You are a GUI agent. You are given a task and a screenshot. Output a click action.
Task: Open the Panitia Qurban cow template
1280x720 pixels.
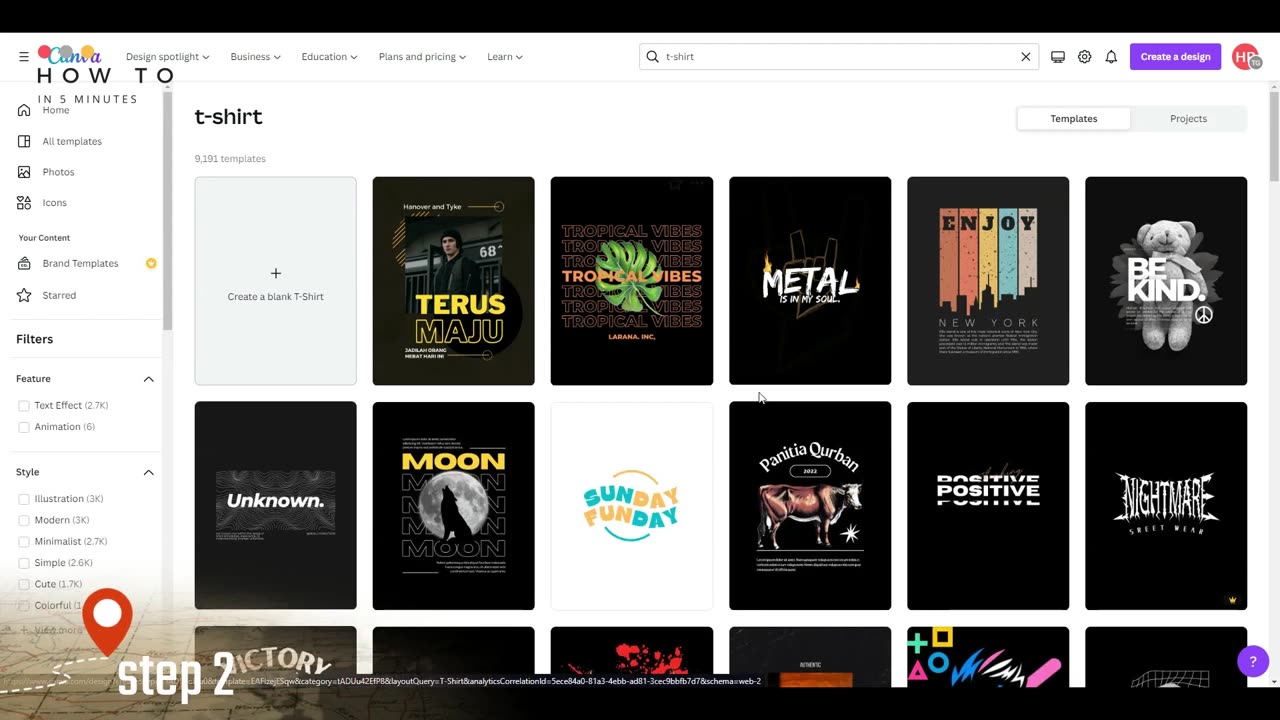tap(810, 506)
